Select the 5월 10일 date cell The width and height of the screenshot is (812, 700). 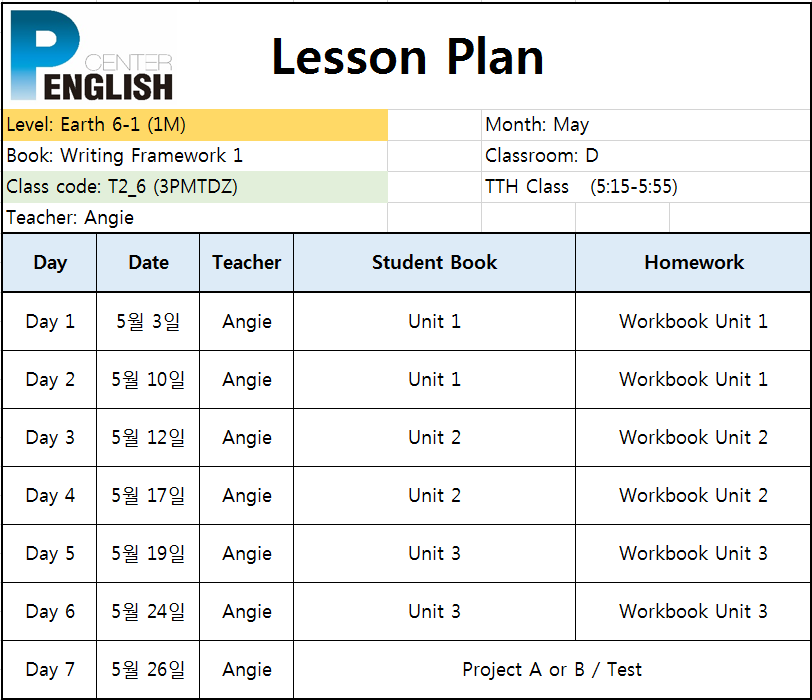click(x=148, y=380)
